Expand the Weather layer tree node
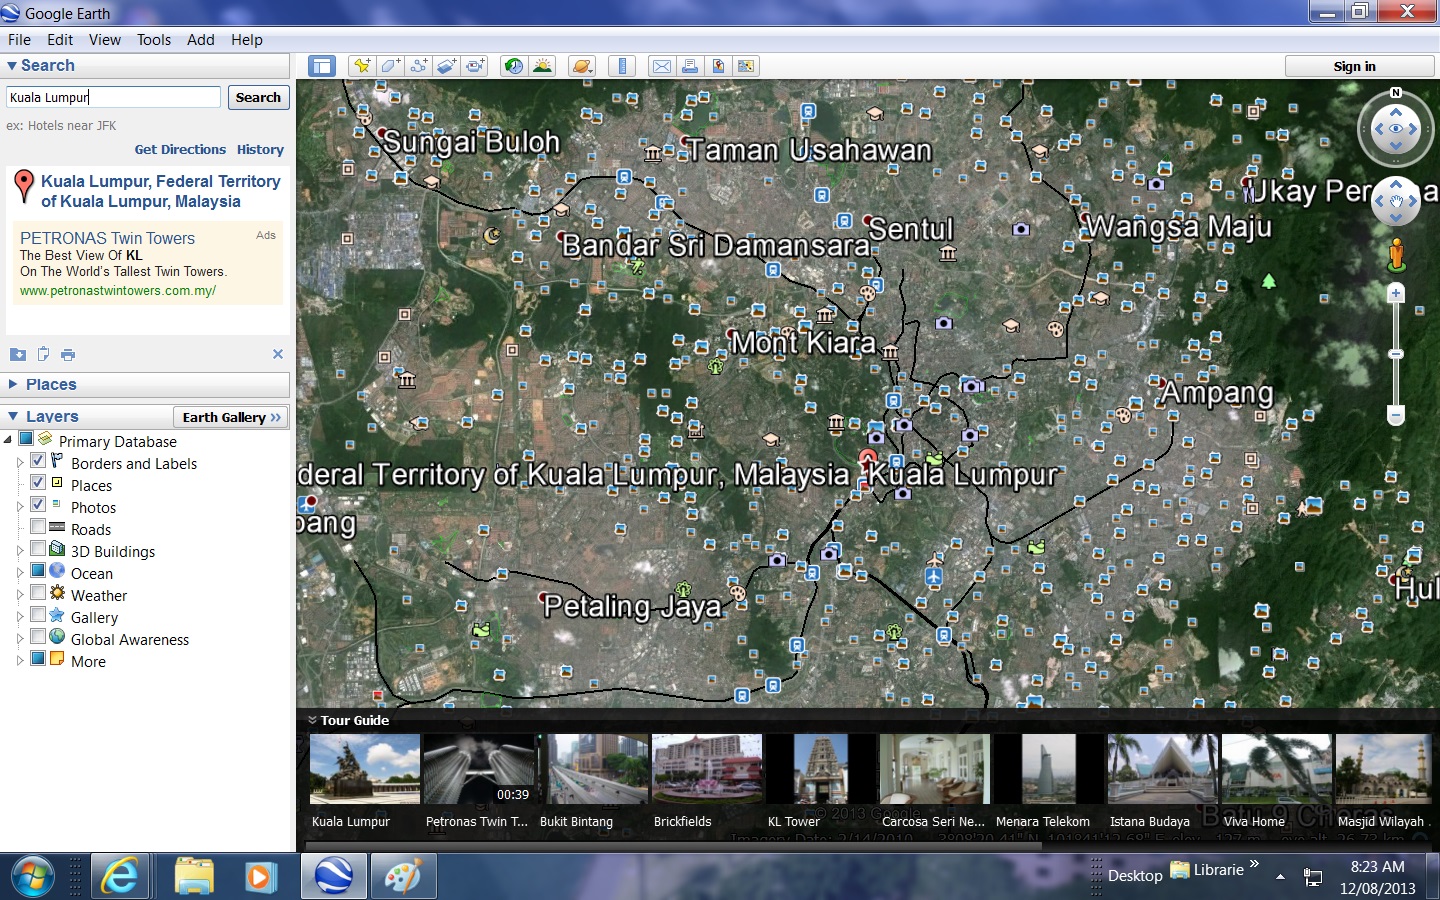The height and width of the screenshot is (900, 1440). (19, 596)
